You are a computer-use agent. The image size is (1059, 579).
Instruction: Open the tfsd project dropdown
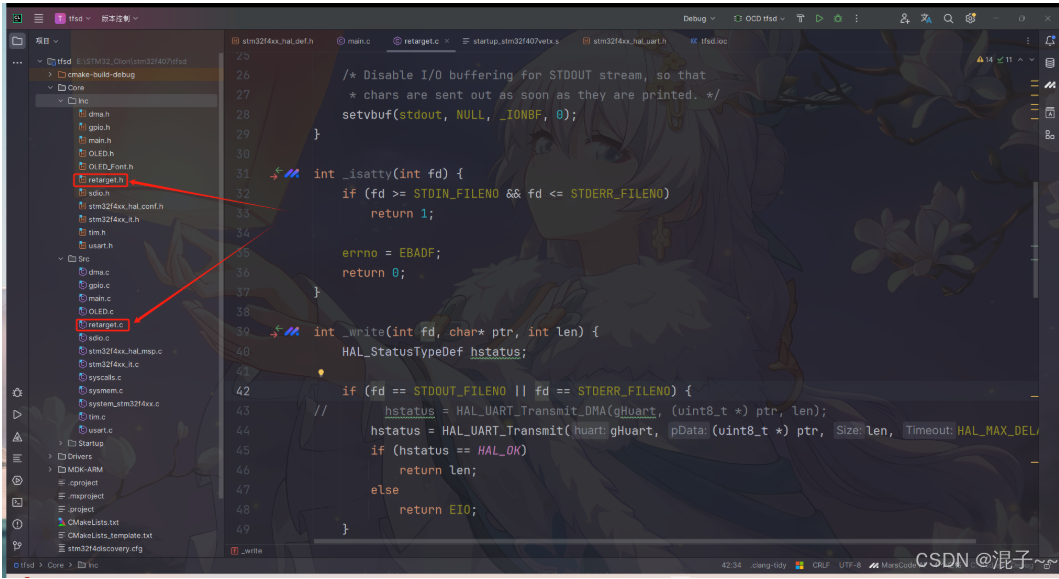point(72,18)
